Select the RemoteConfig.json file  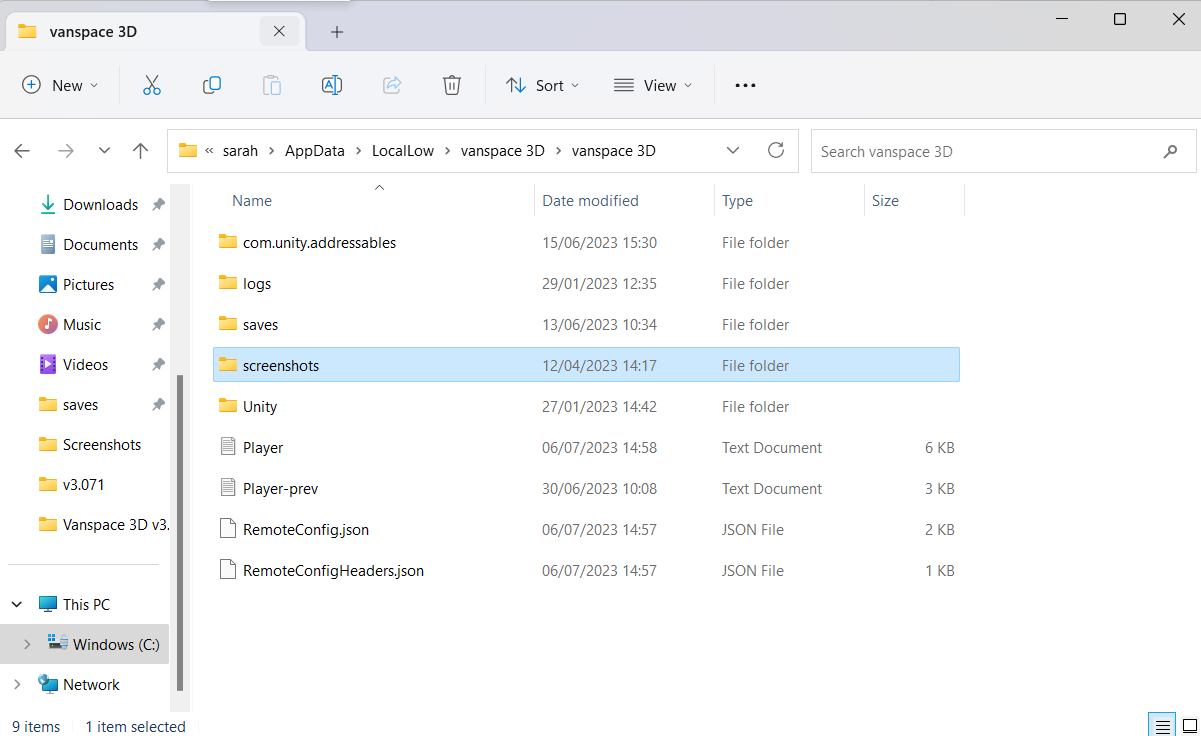587,529
